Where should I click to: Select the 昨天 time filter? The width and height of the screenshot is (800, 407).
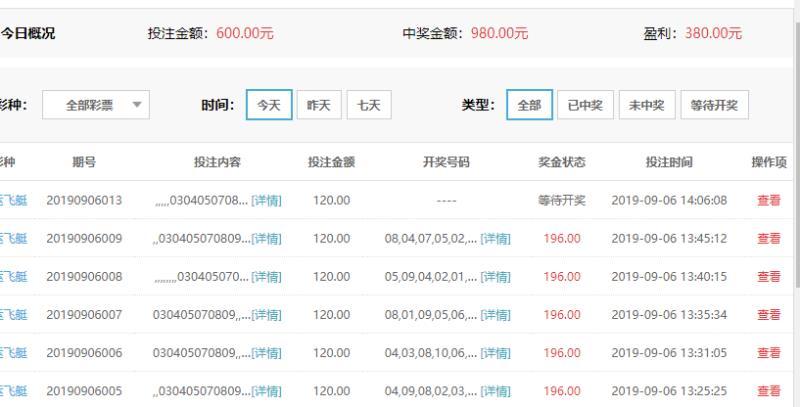pyautogui.click(x=319, y=105)
